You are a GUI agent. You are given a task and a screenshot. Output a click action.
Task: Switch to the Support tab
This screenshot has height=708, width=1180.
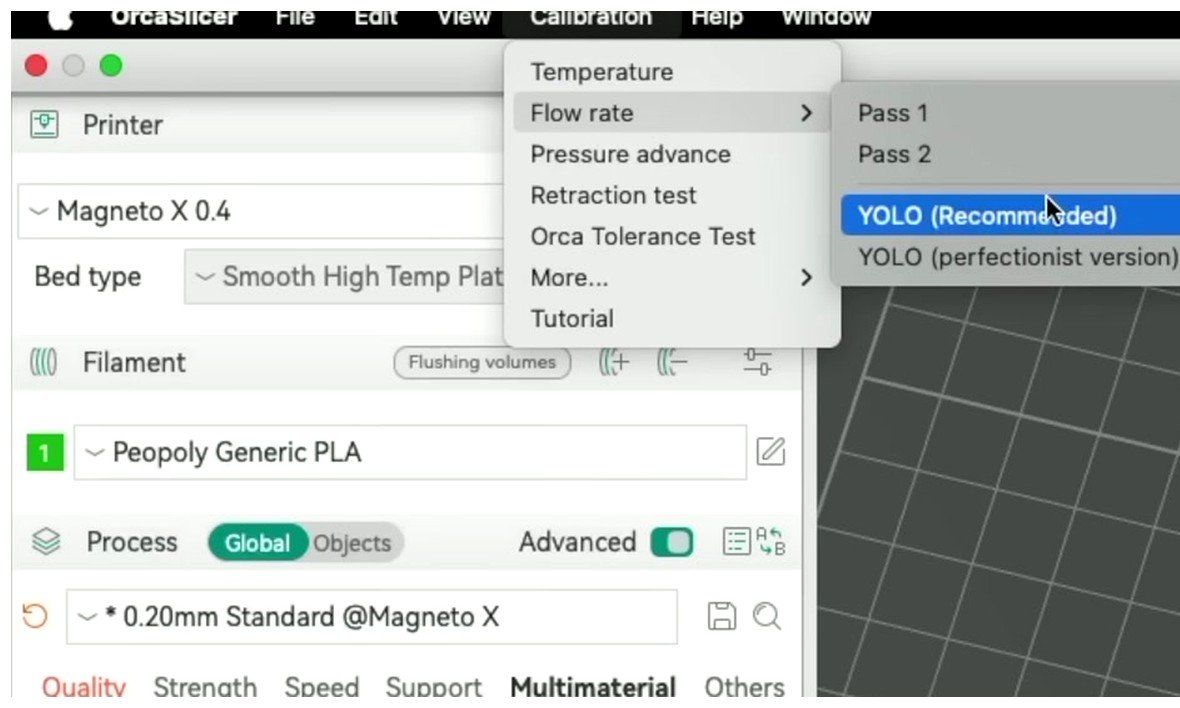point(433,686)
